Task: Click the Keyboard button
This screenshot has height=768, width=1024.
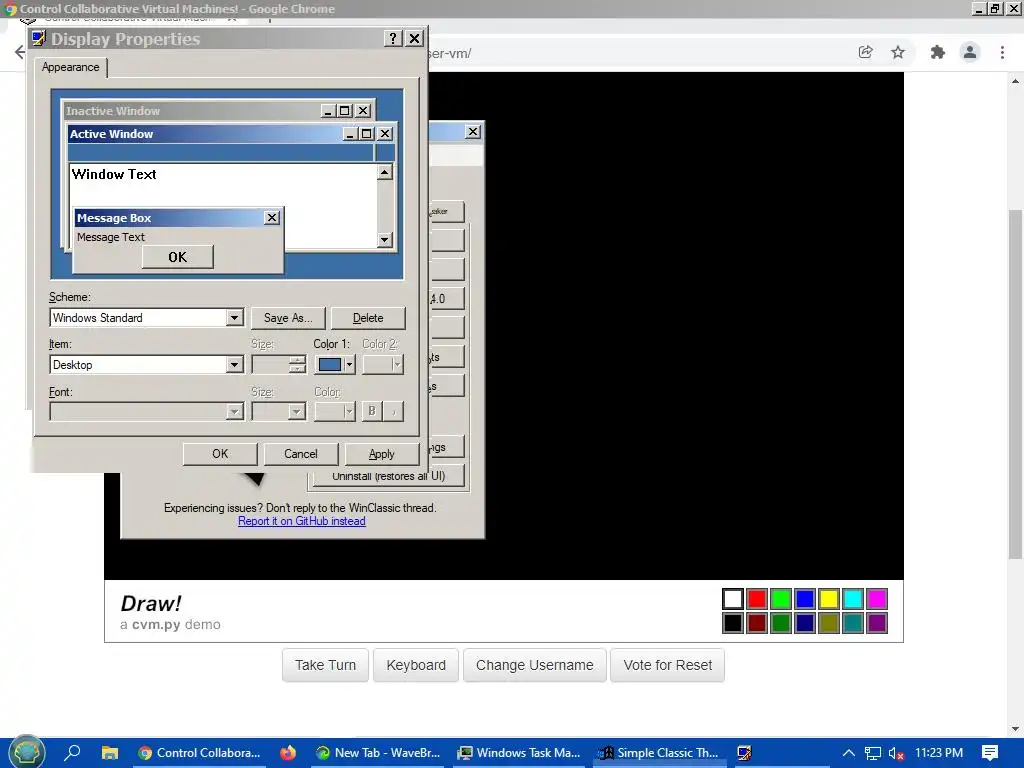Action: (416, 665)
